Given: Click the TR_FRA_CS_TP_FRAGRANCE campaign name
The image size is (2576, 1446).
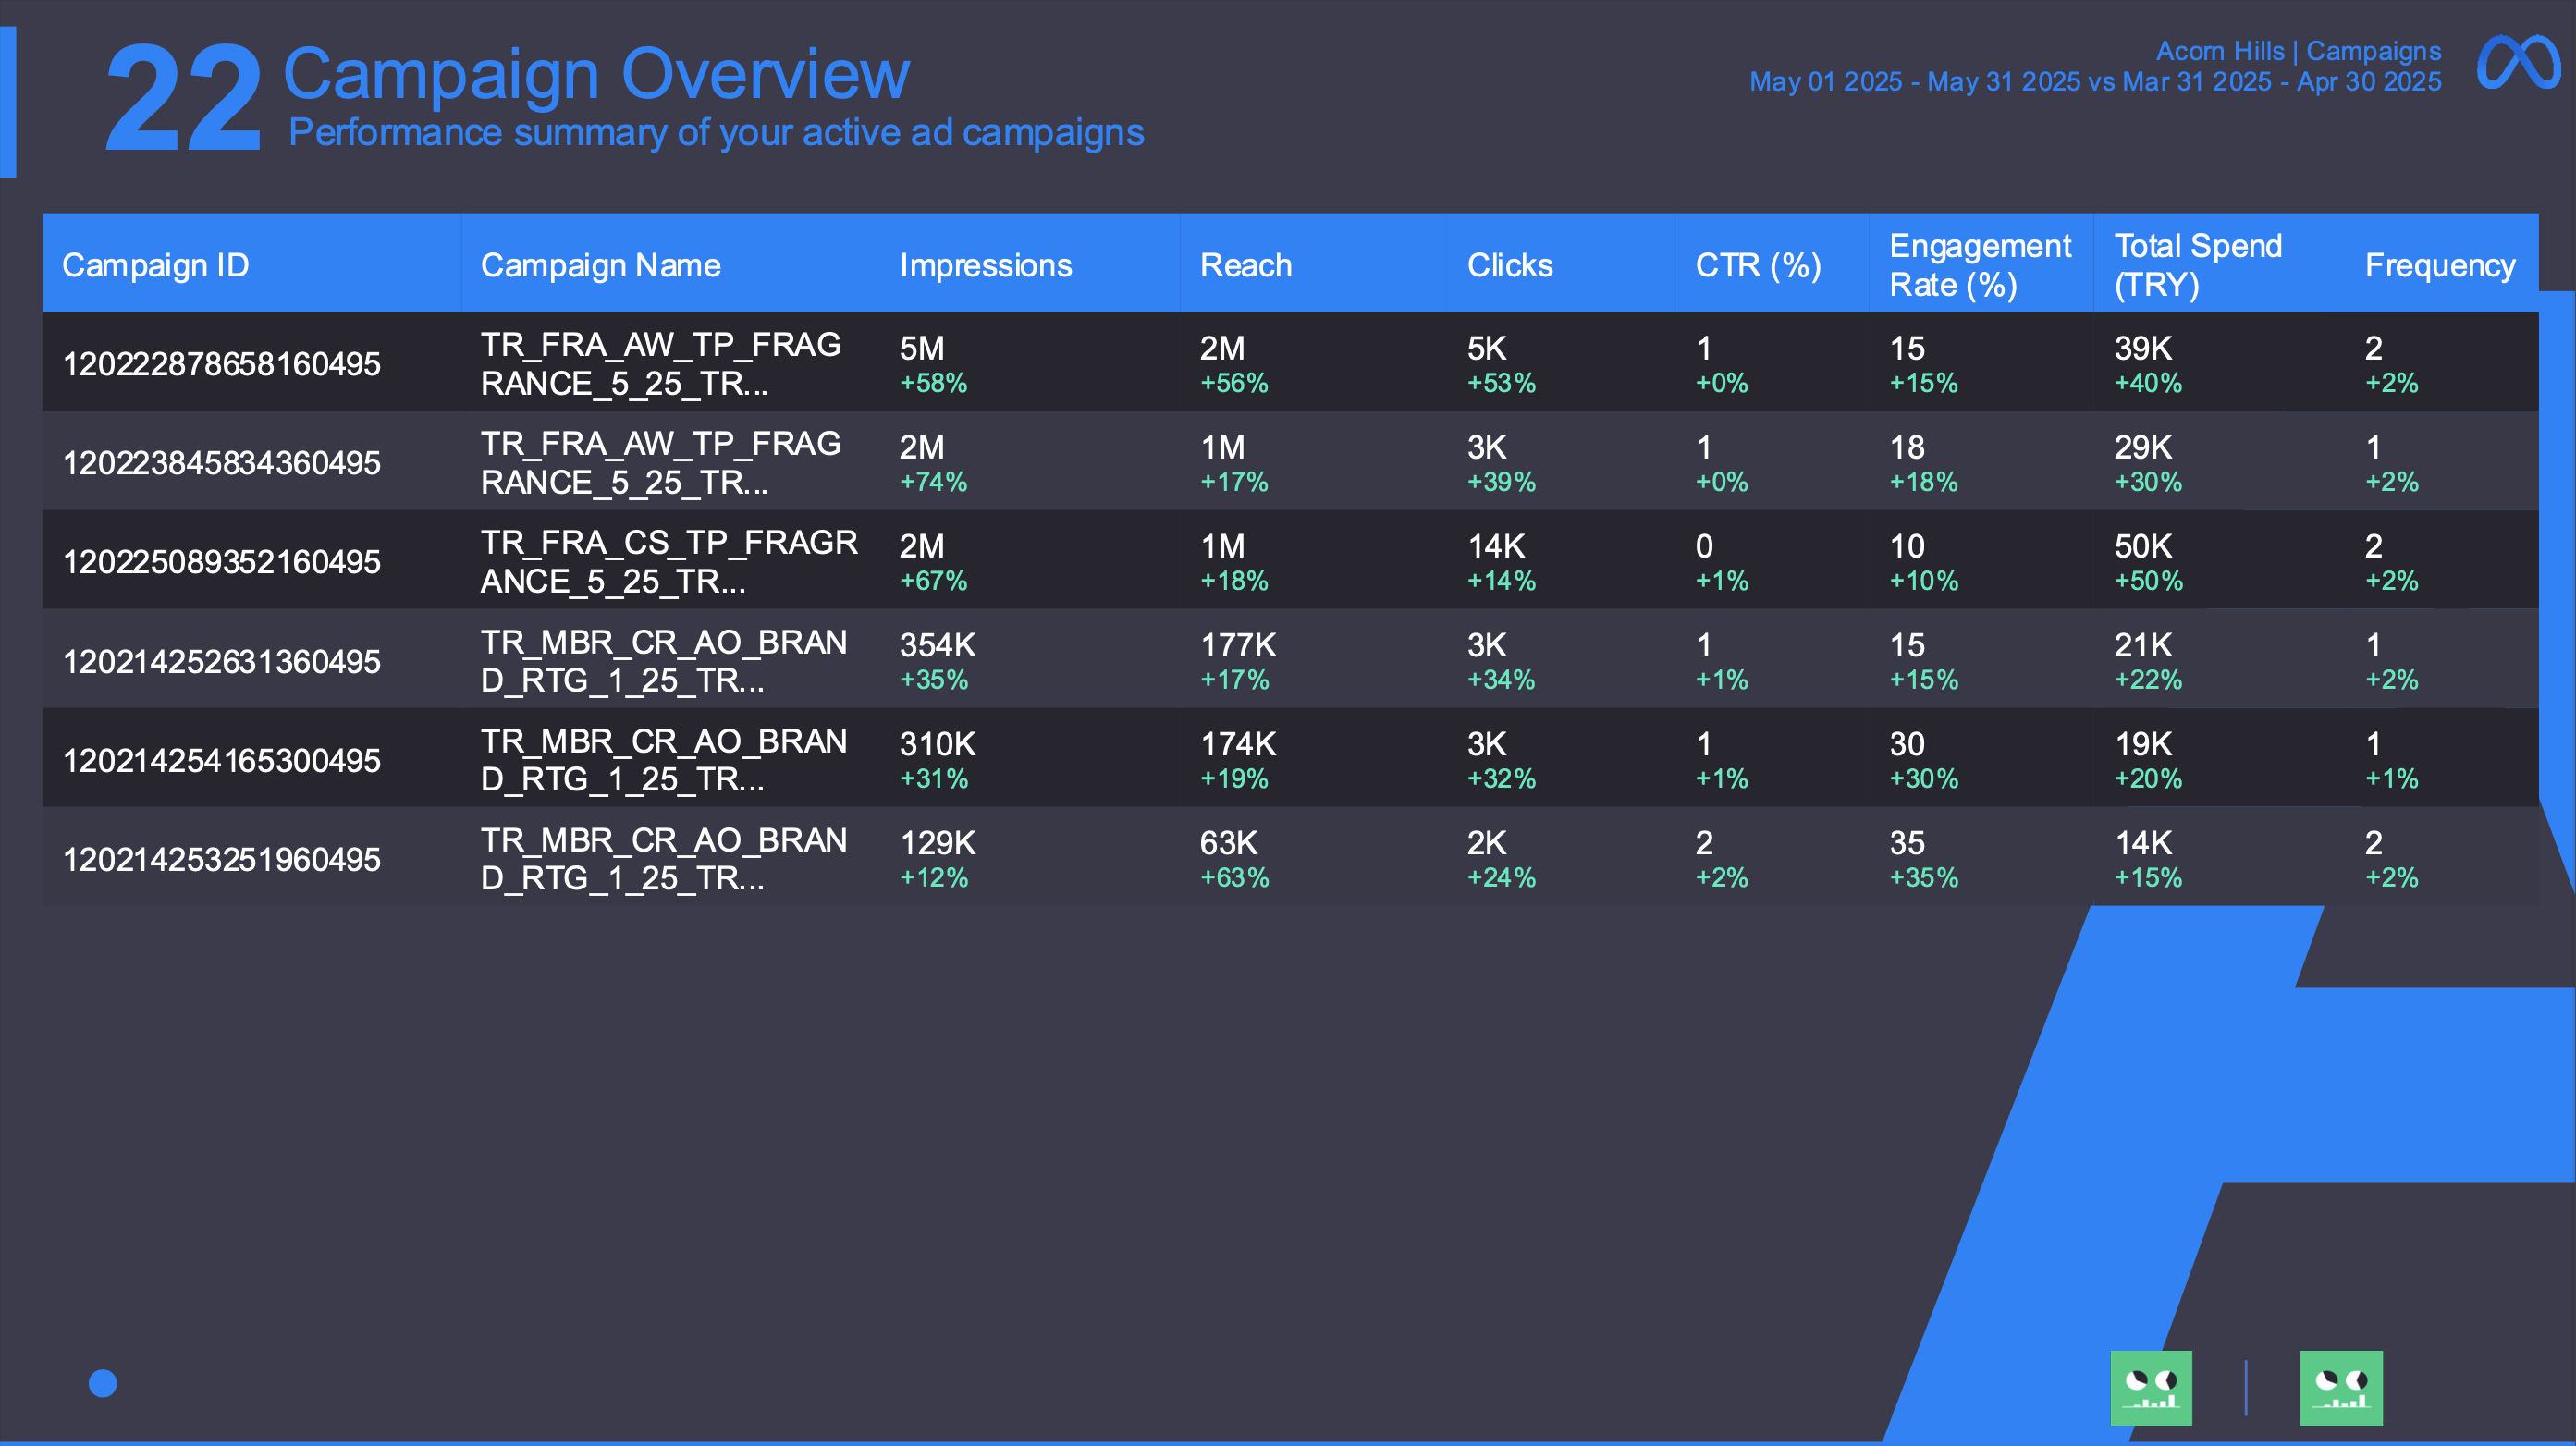Looking at the screenshot, I should (669, 562).
